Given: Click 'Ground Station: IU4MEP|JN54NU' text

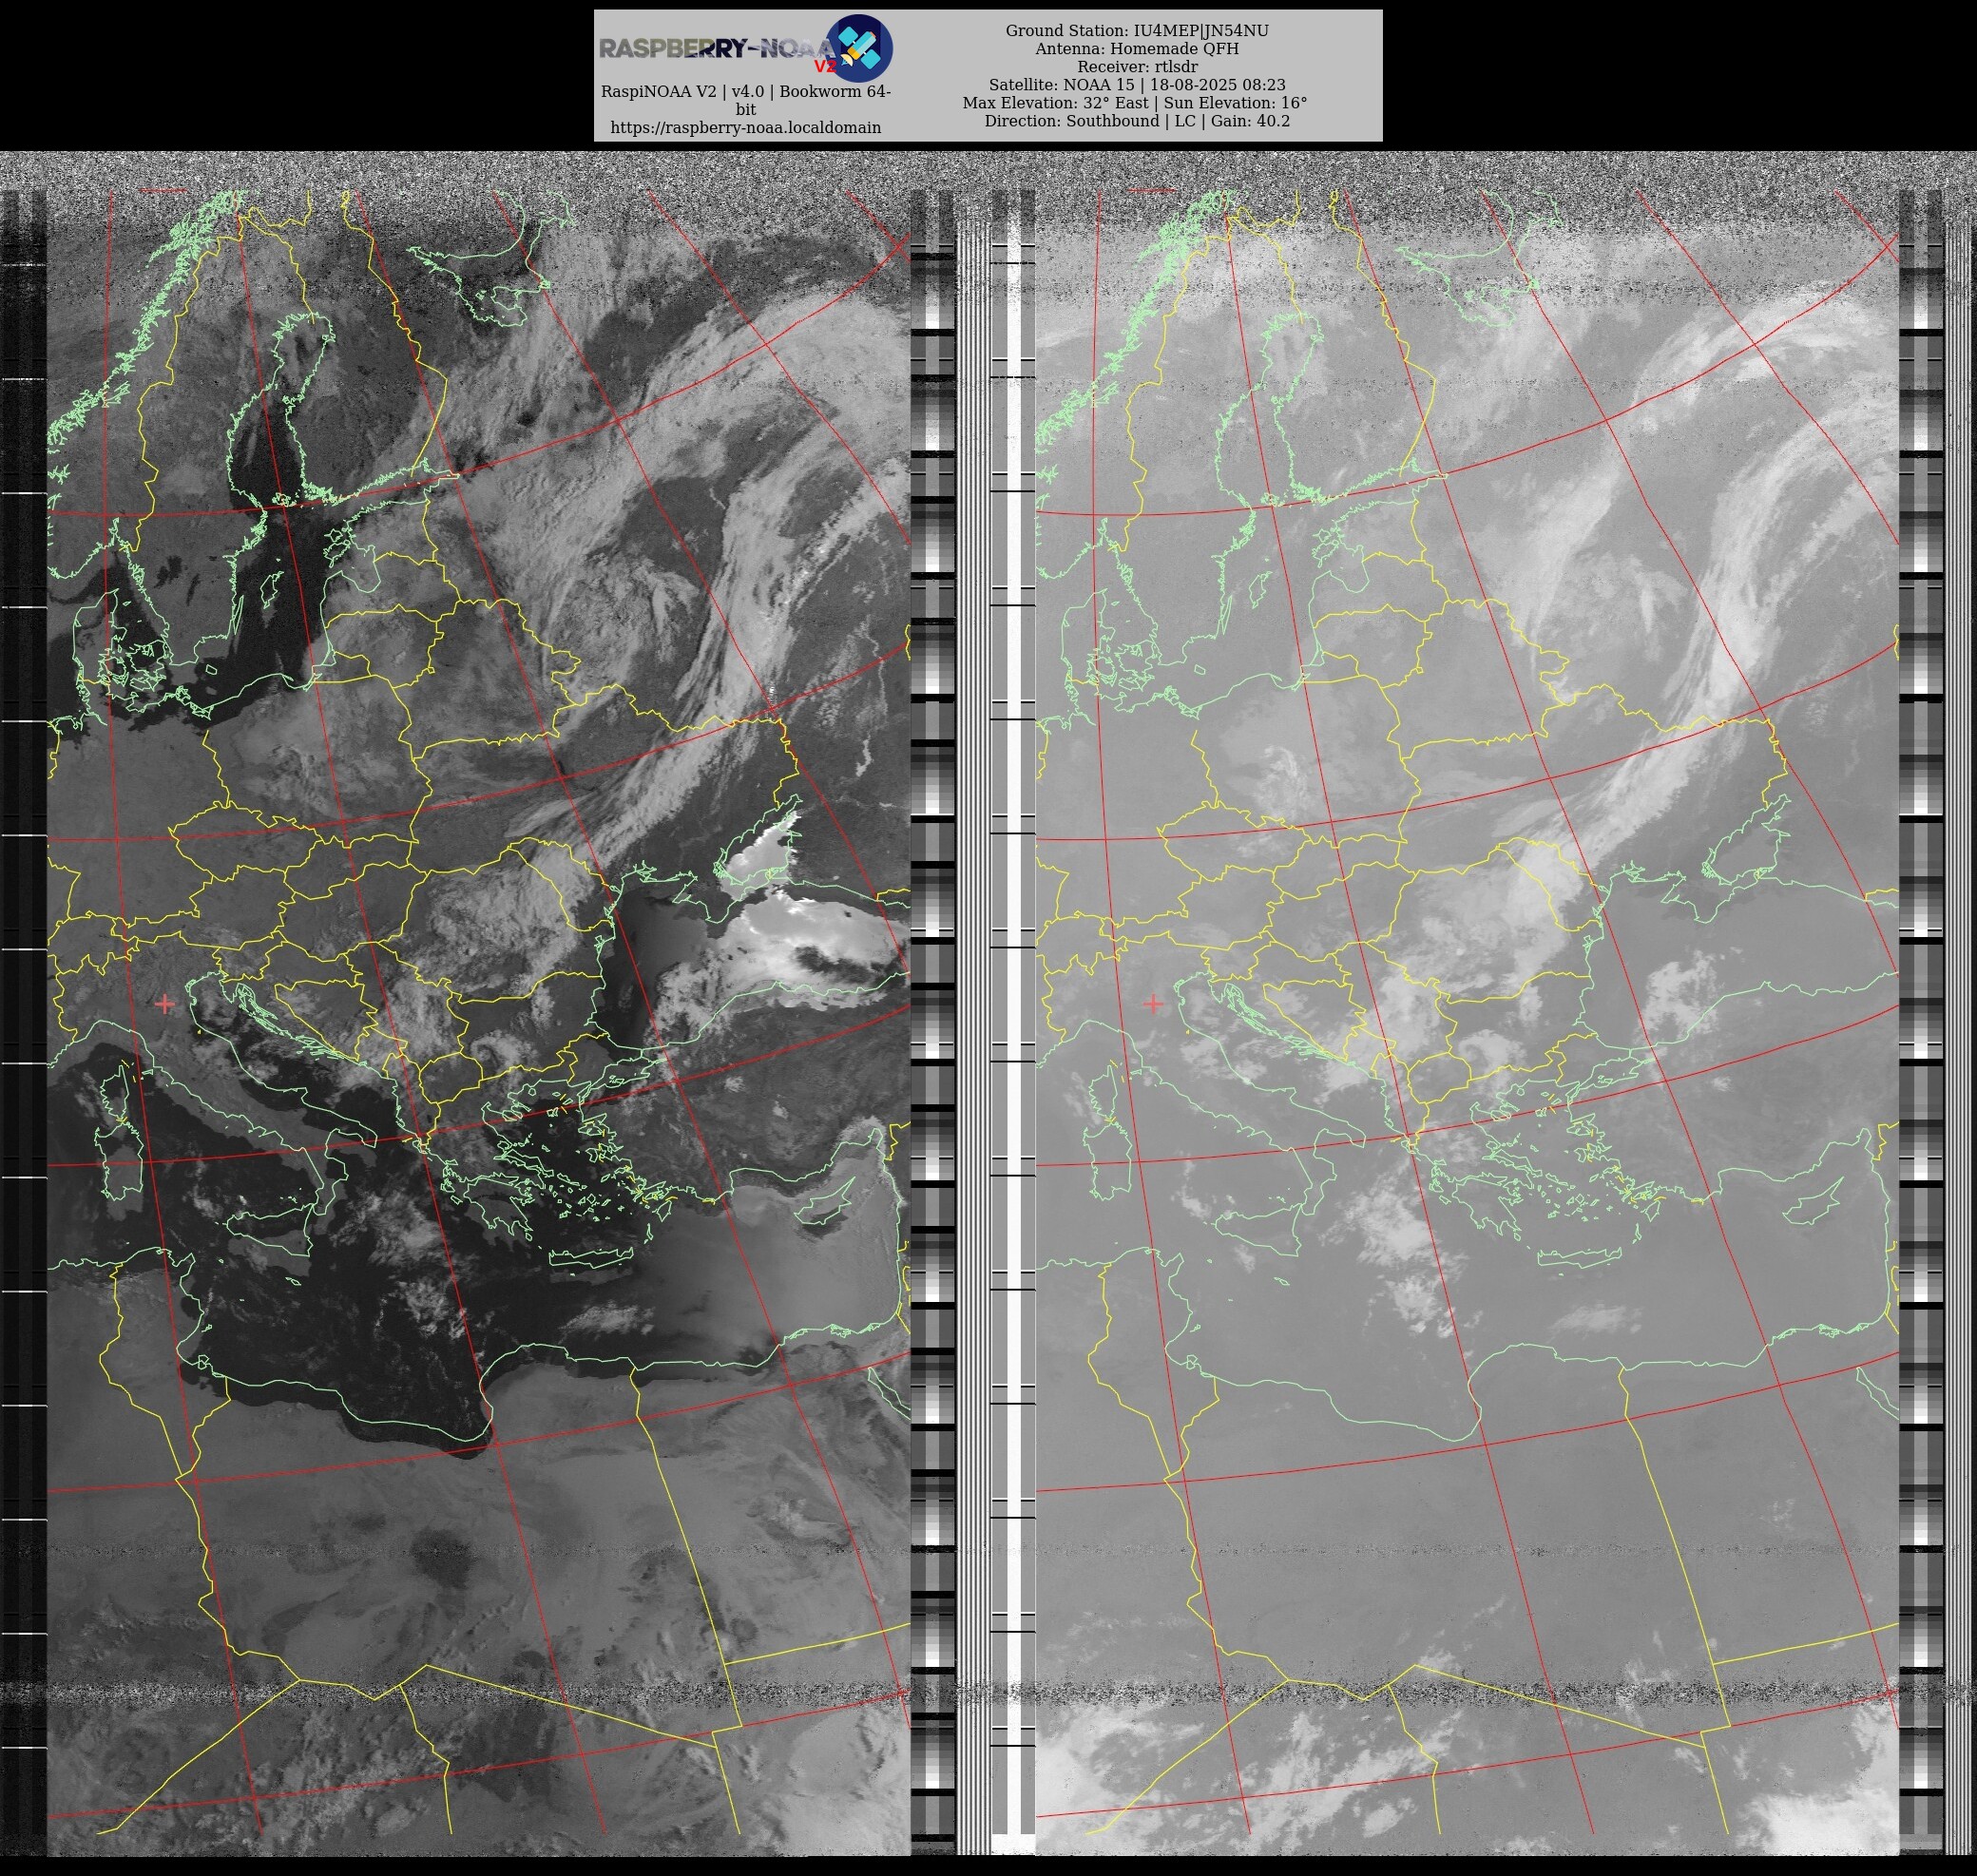Looking at the screenshot, I should (x=1137, y=31).
